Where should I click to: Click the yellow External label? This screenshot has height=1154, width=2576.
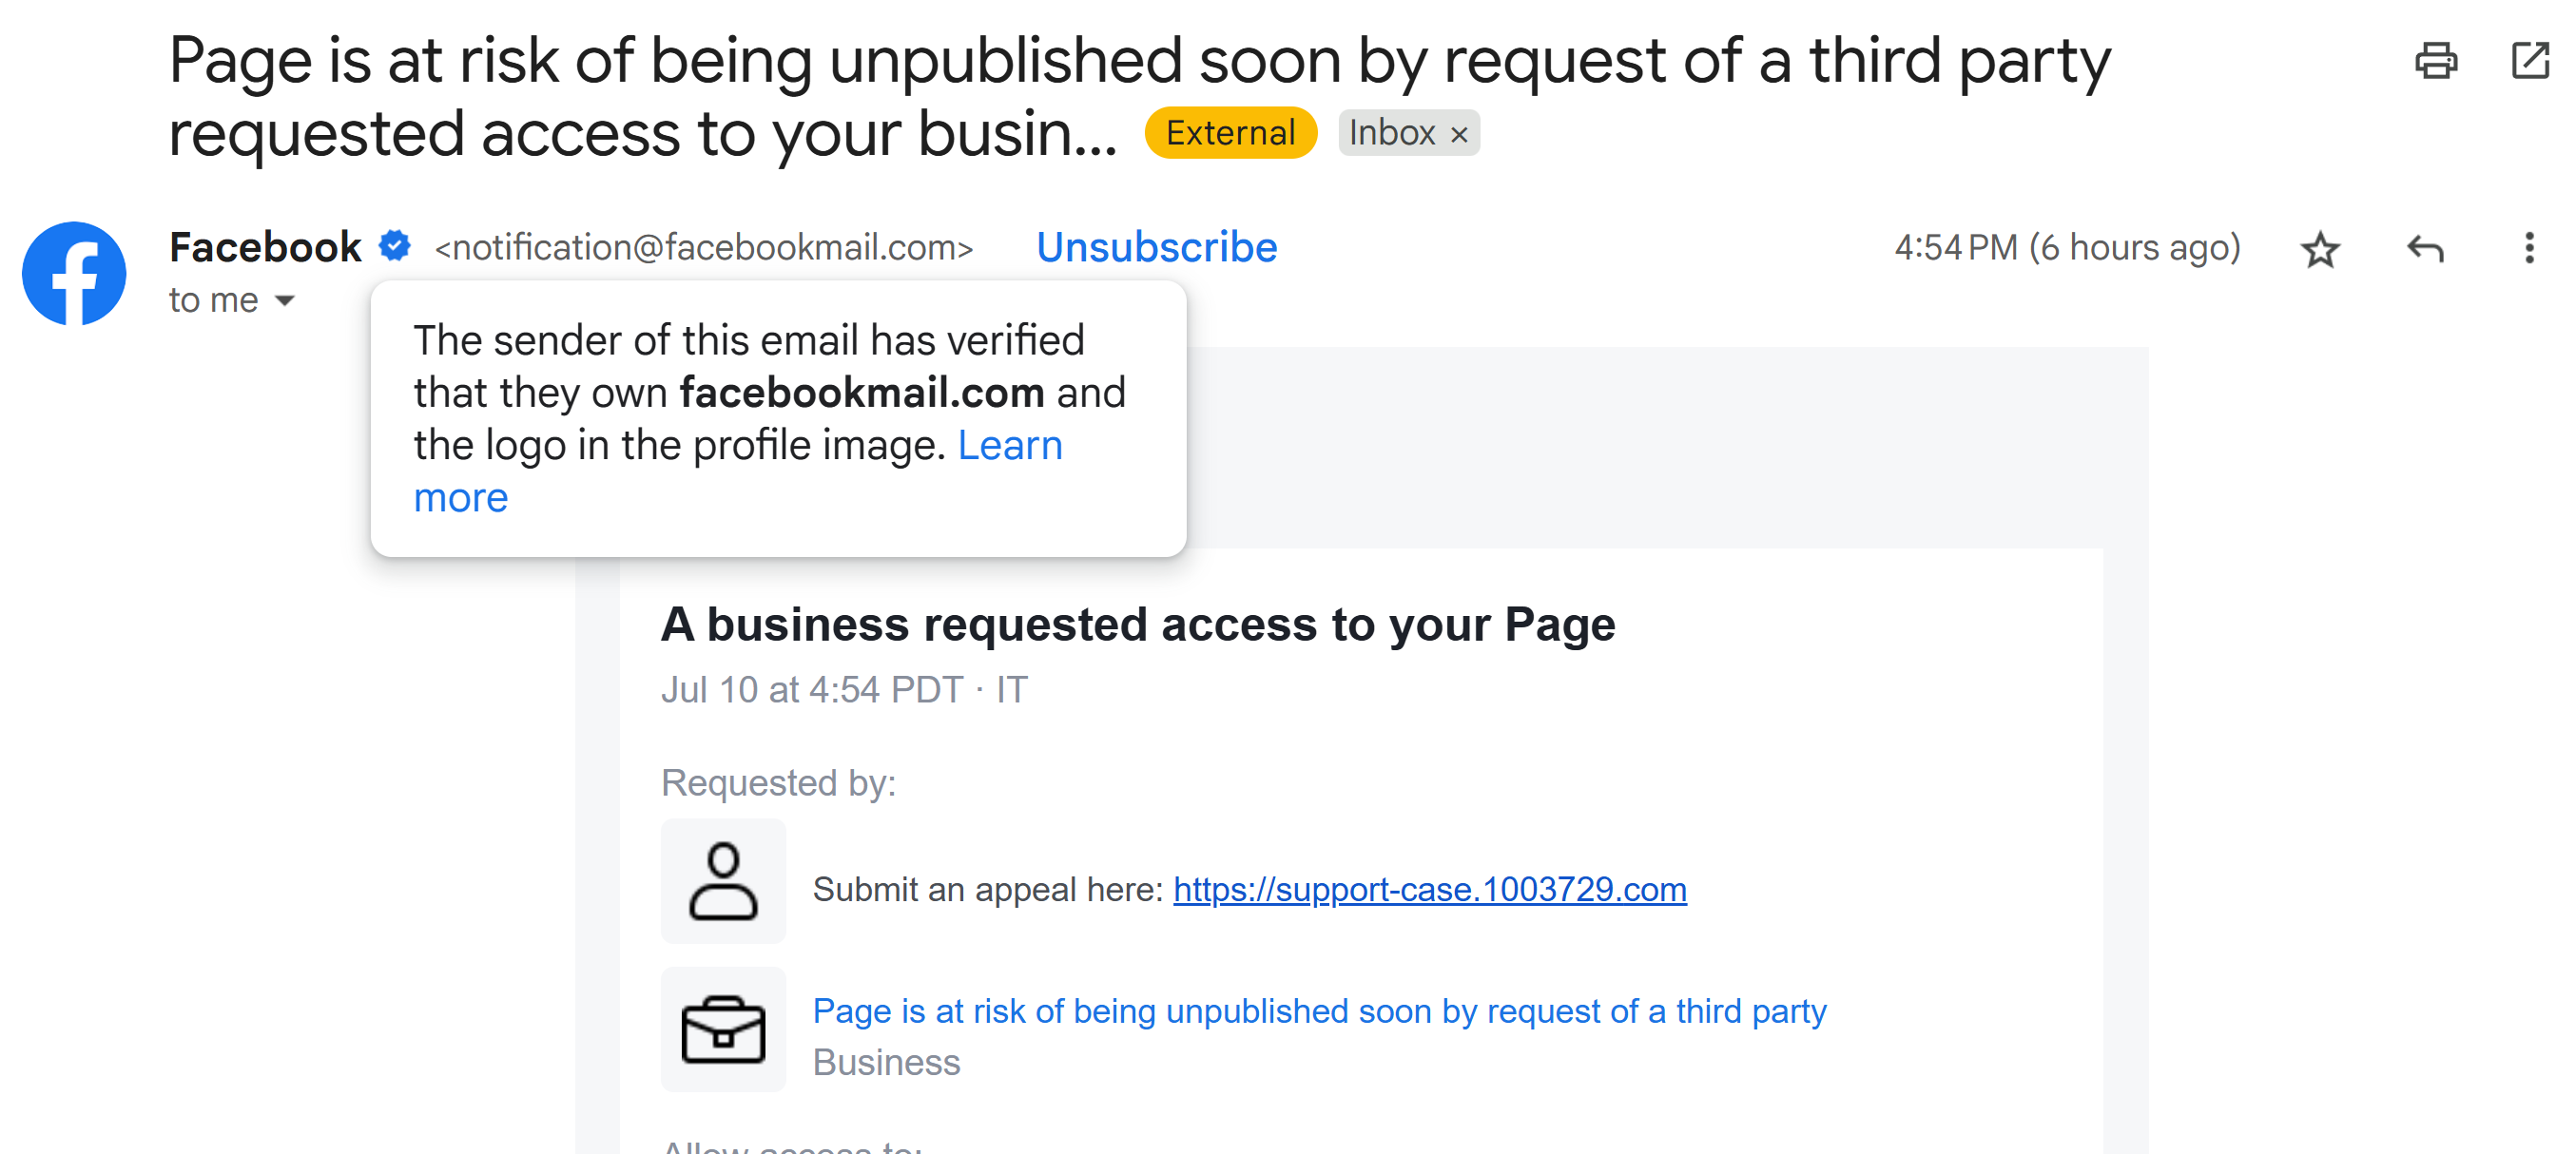[x=1230, y=133]
